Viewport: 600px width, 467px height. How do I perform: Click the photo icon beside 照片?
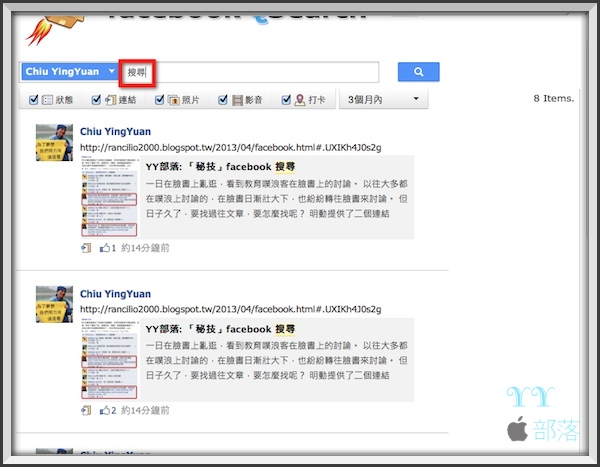(x=174, y=100)
